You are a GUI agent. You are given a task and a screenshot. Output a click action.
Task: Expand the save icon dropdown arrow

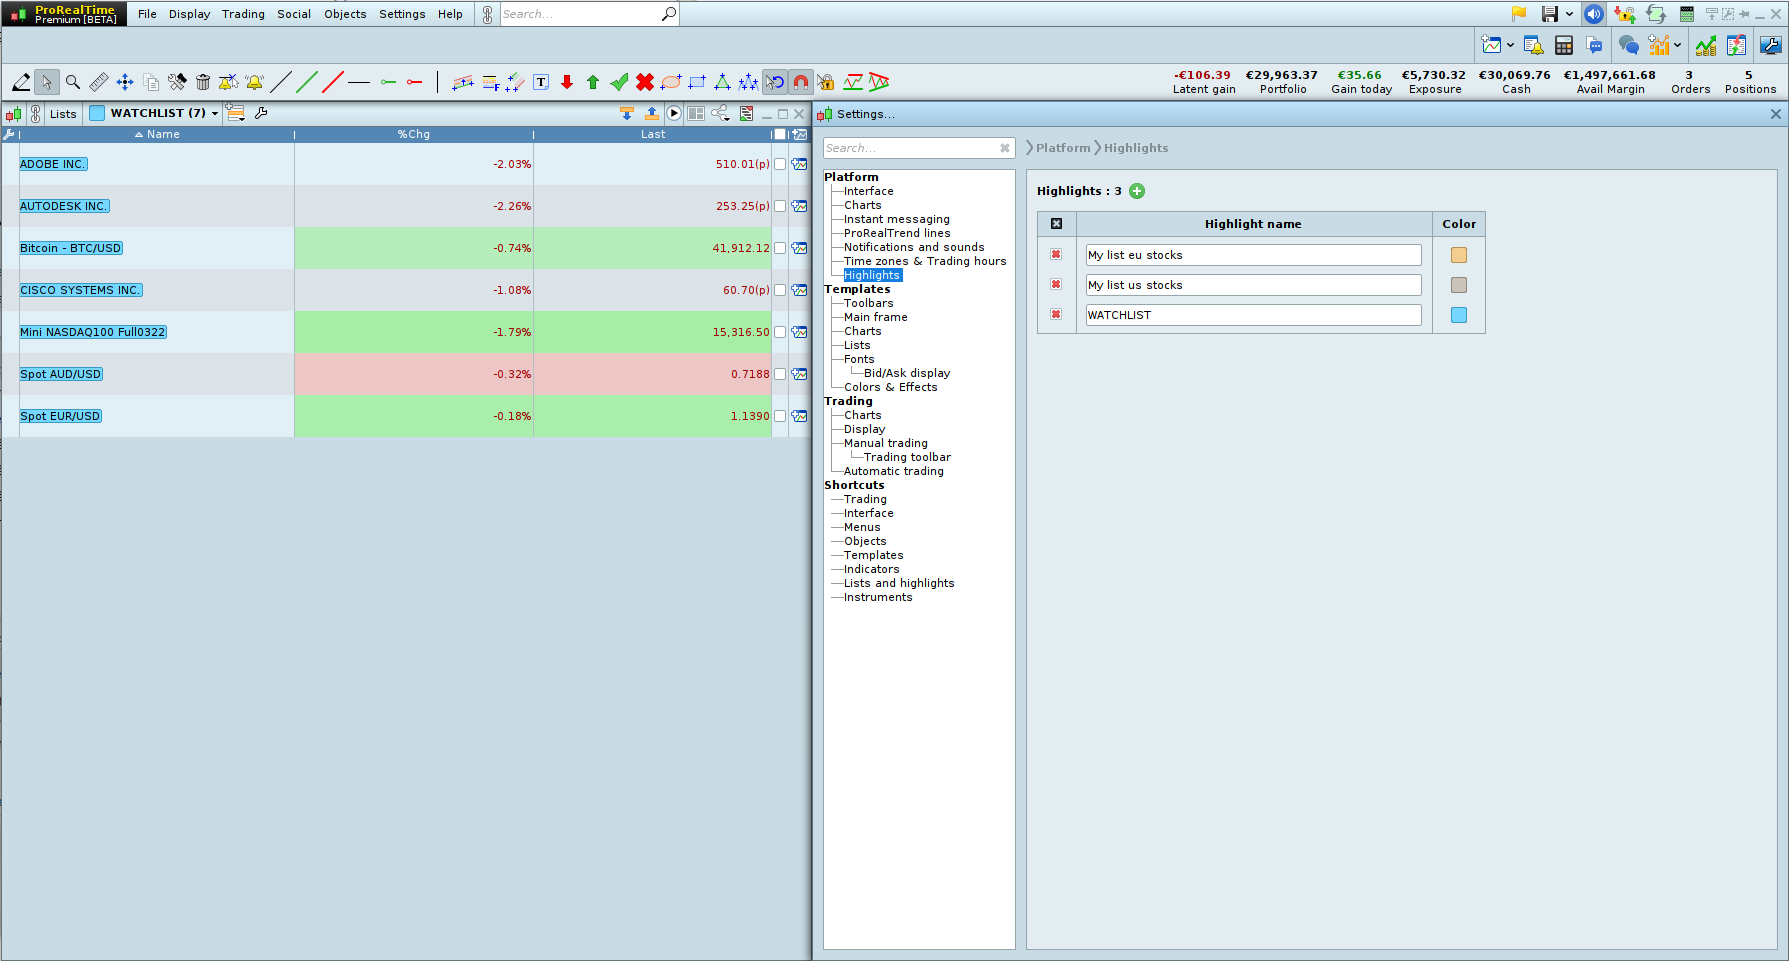point(1569,14)
